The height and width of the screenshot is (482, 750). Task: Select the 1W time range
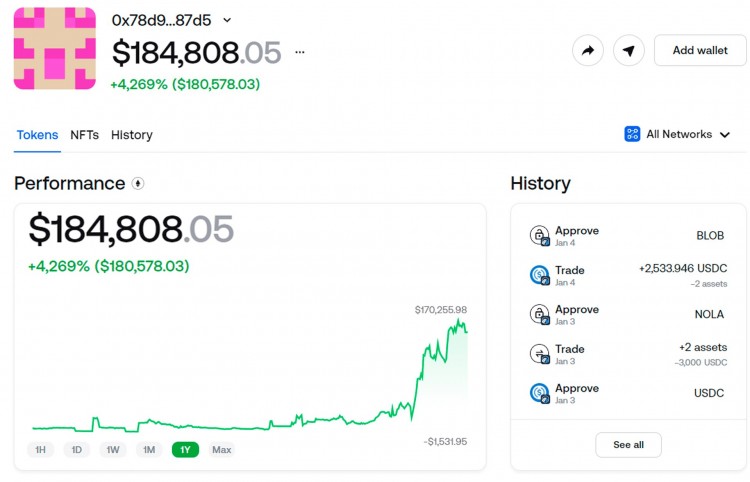(113, 450)
